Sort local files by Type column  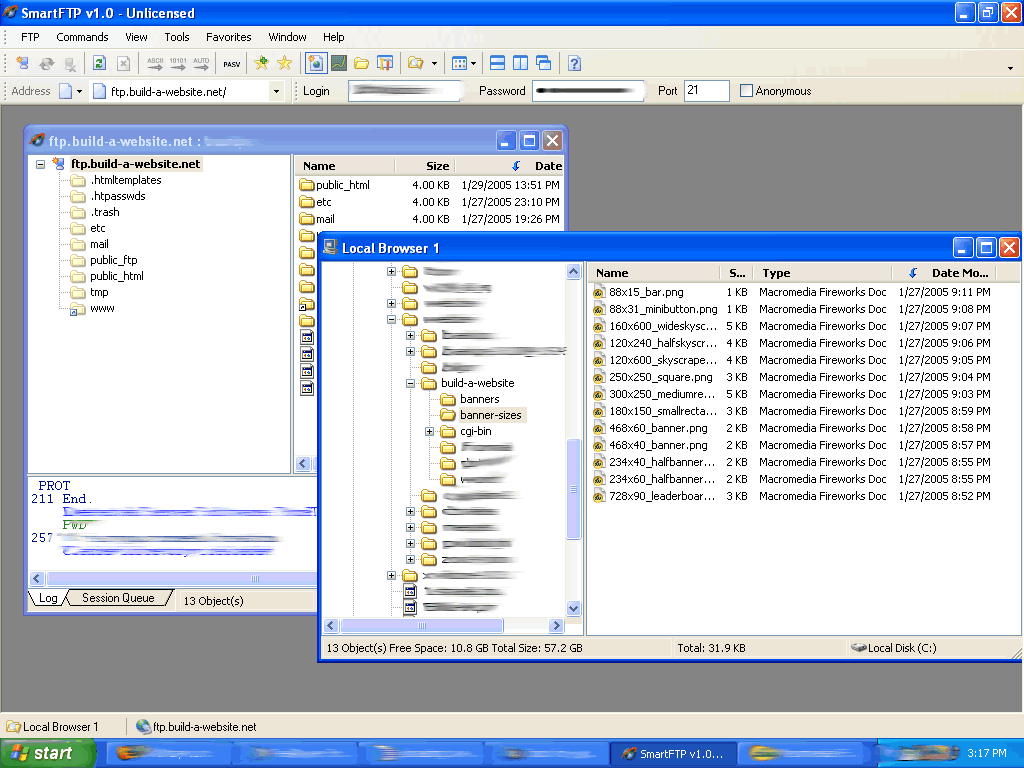[822, 273]
